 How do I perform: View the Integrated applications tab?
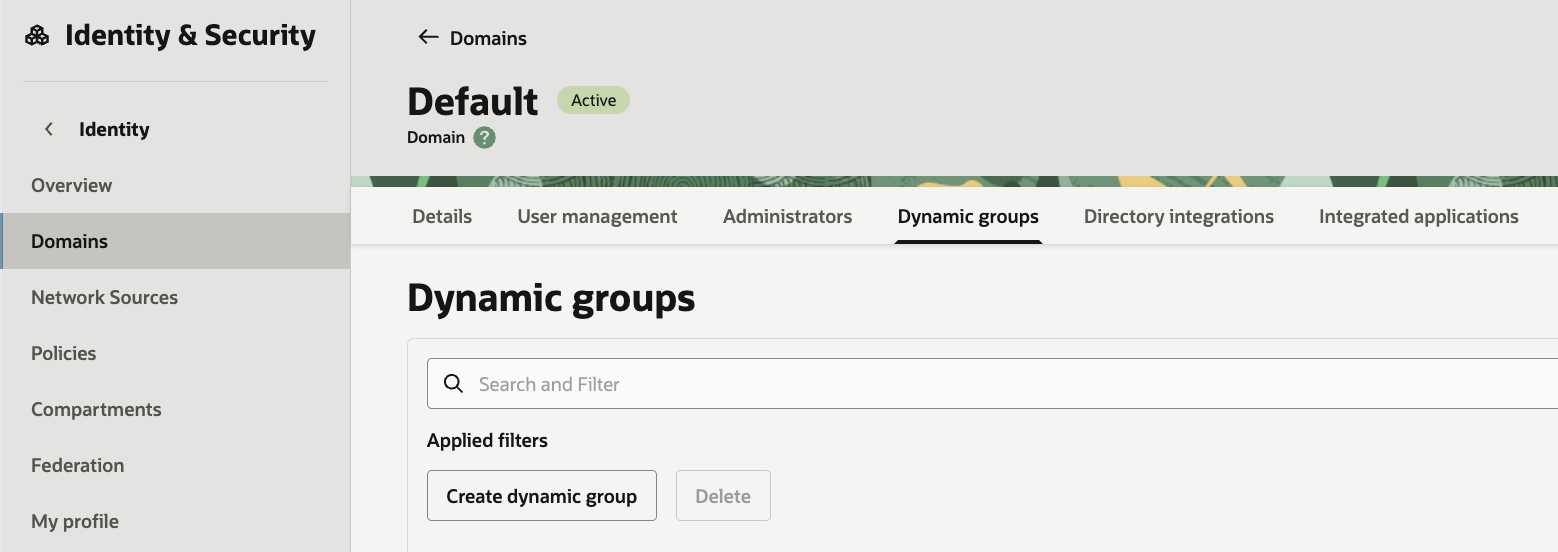click(x=1418, y=216)
